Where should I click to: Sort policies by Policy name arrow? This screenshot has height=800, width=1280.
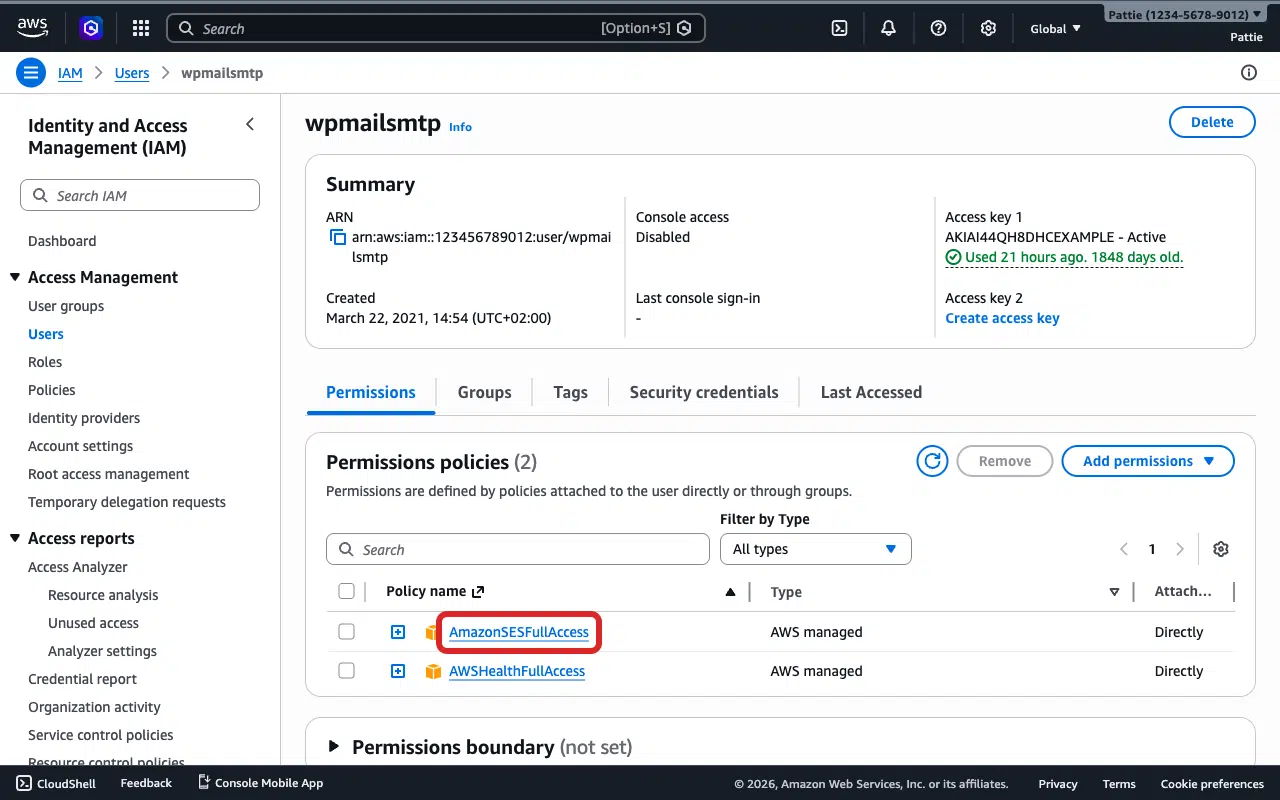tap(730, 592)
